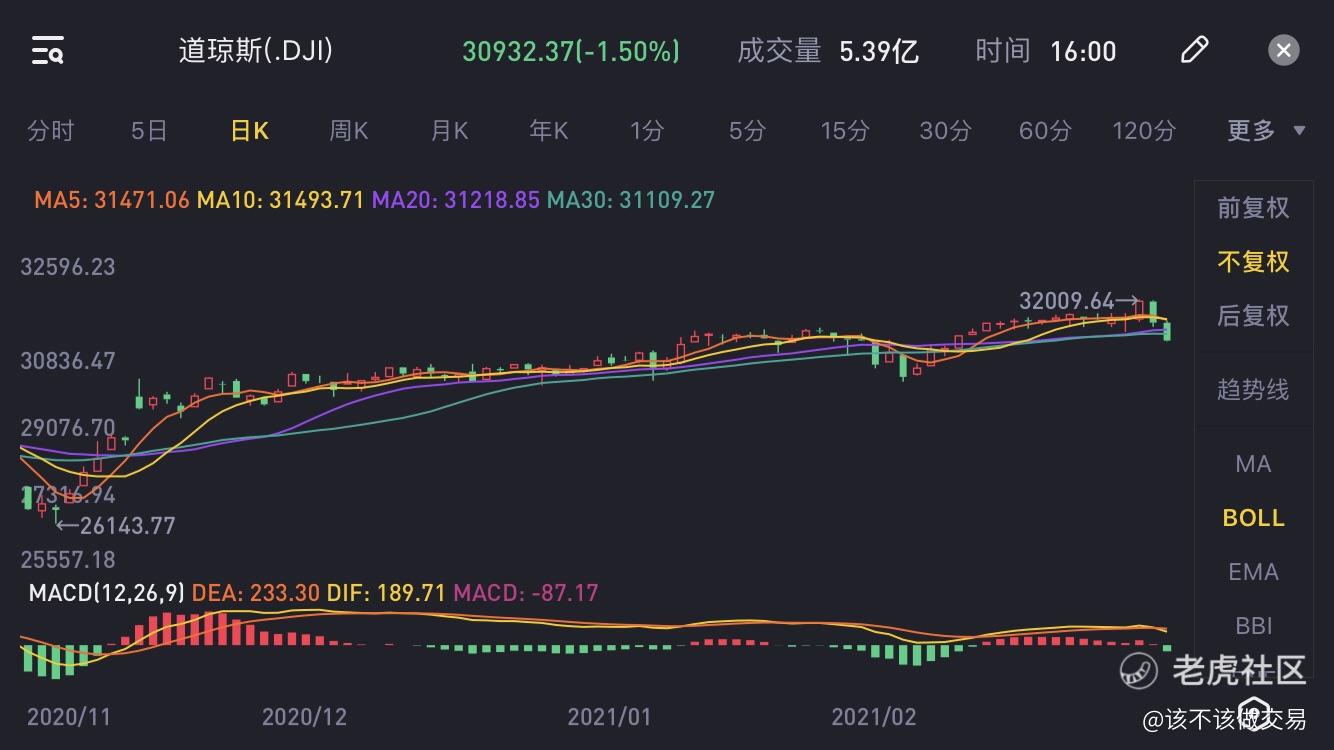Switch to 5日 chart tab

tap(149, 130)
